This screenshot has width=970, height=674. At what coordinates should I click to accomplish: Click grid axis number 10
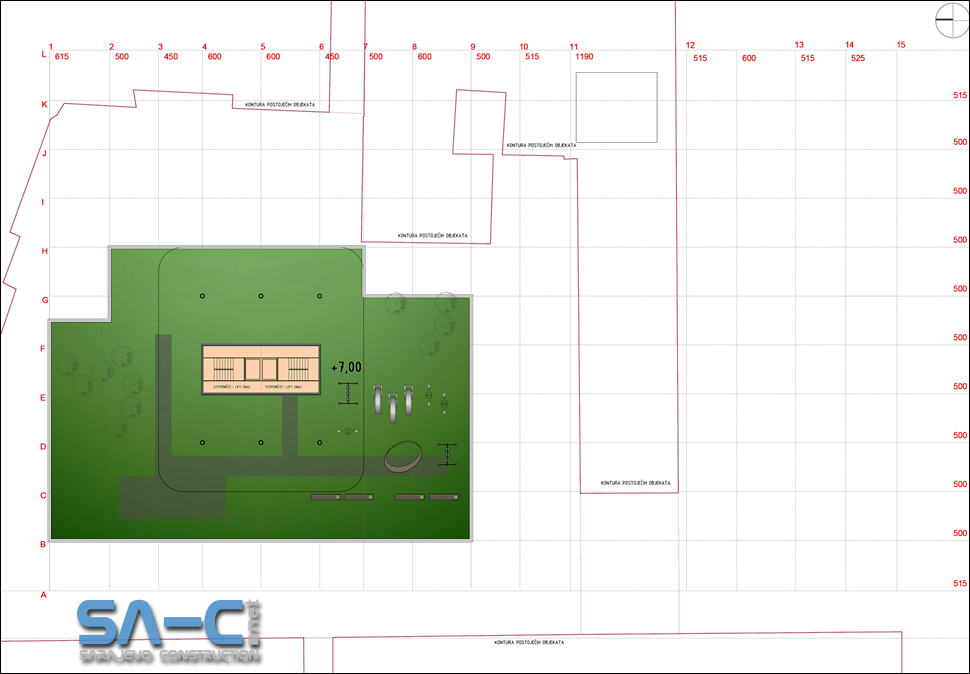tap(524, 46)
